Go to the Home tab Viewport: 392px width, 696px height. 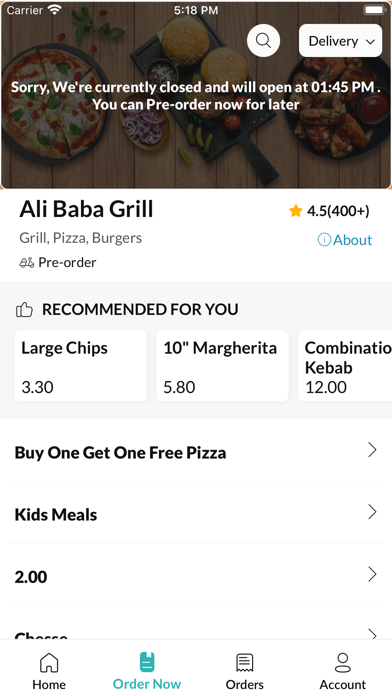click(49, 671)
